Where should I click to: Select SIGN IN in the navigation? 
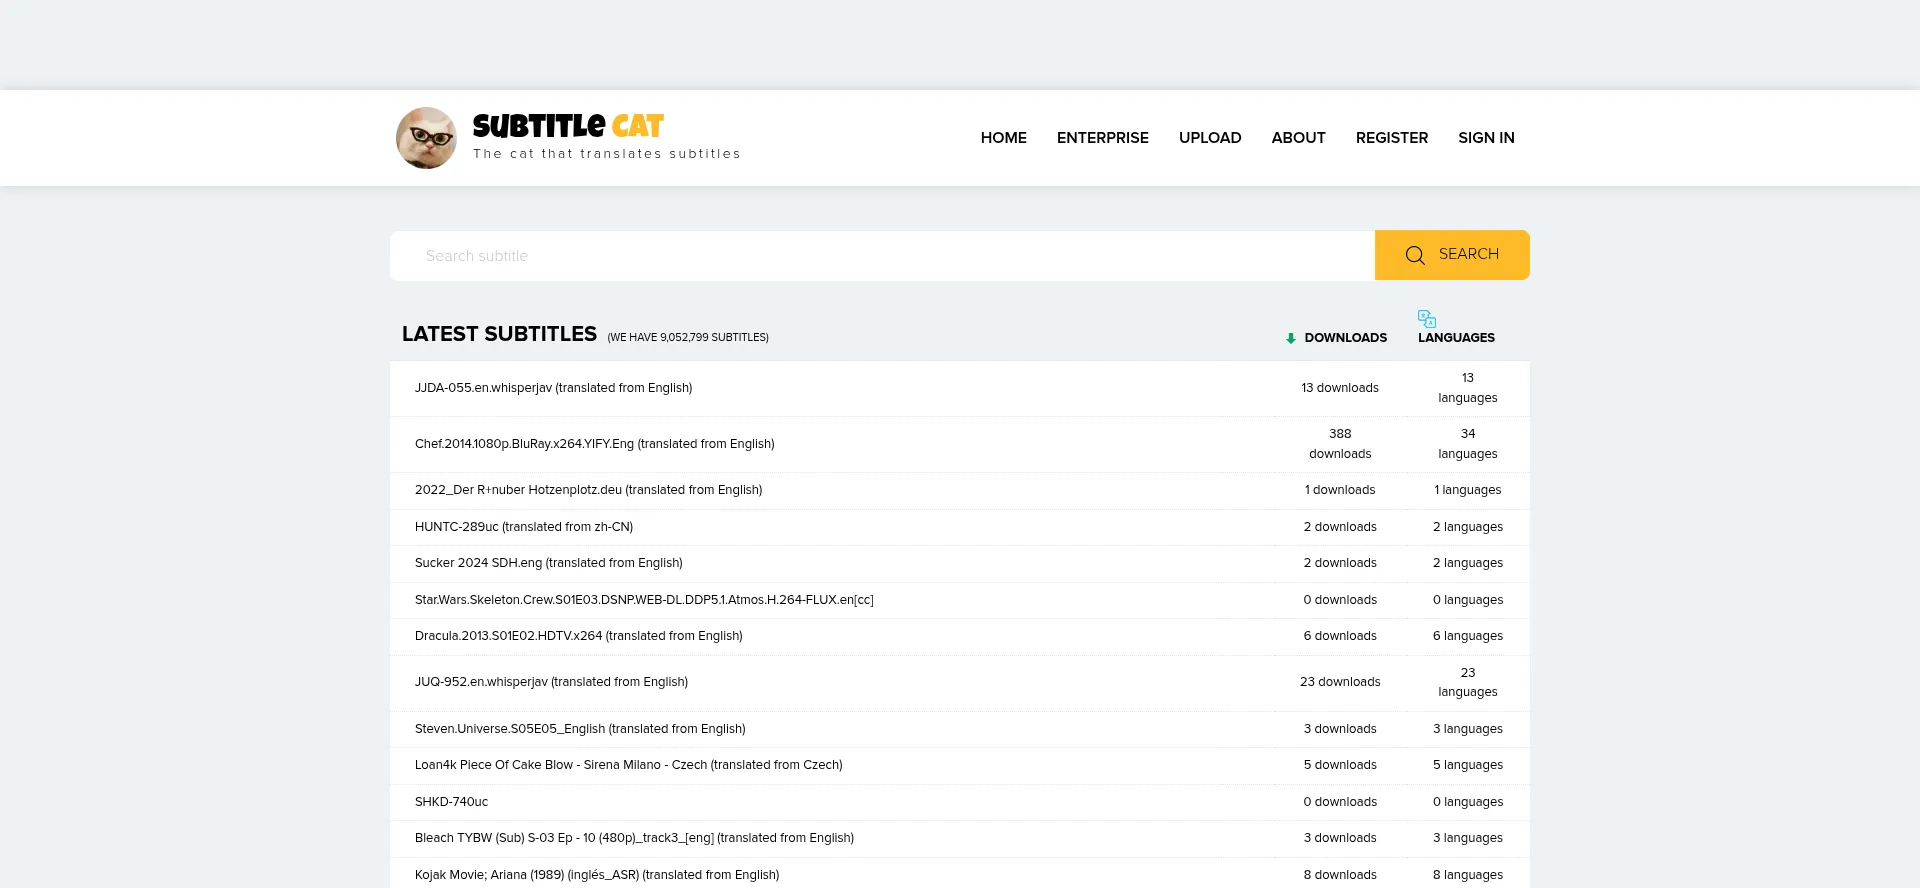(x=1486, y=138)
